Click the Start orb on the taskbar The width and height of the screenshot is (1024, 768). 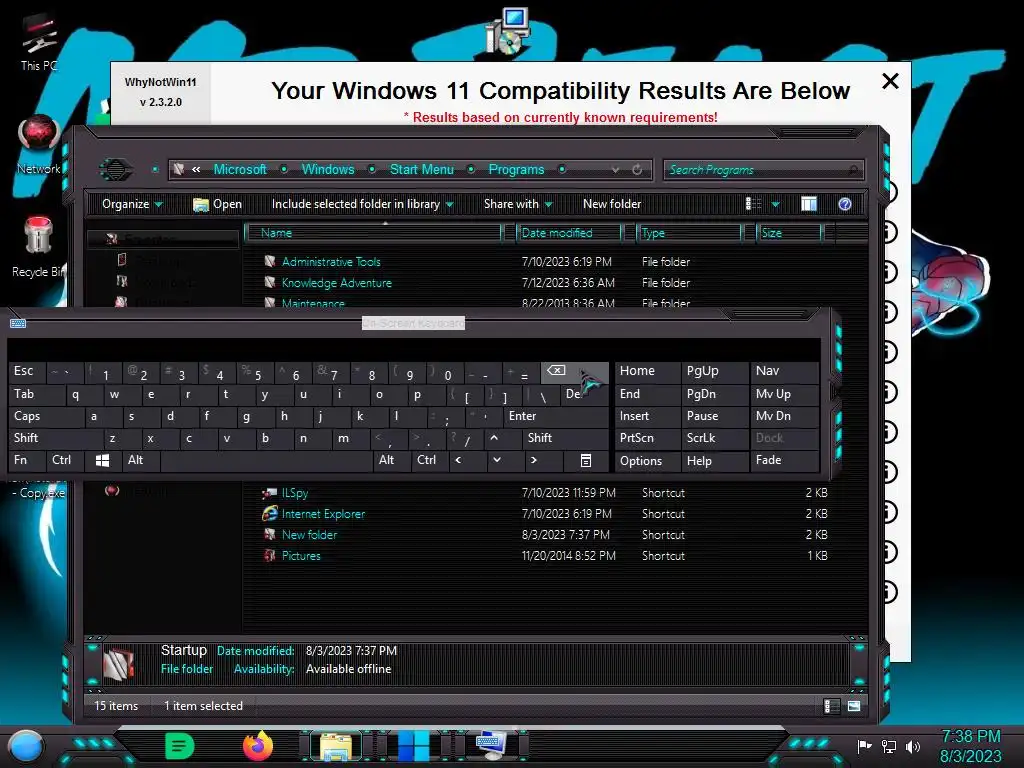click(26, 746)
